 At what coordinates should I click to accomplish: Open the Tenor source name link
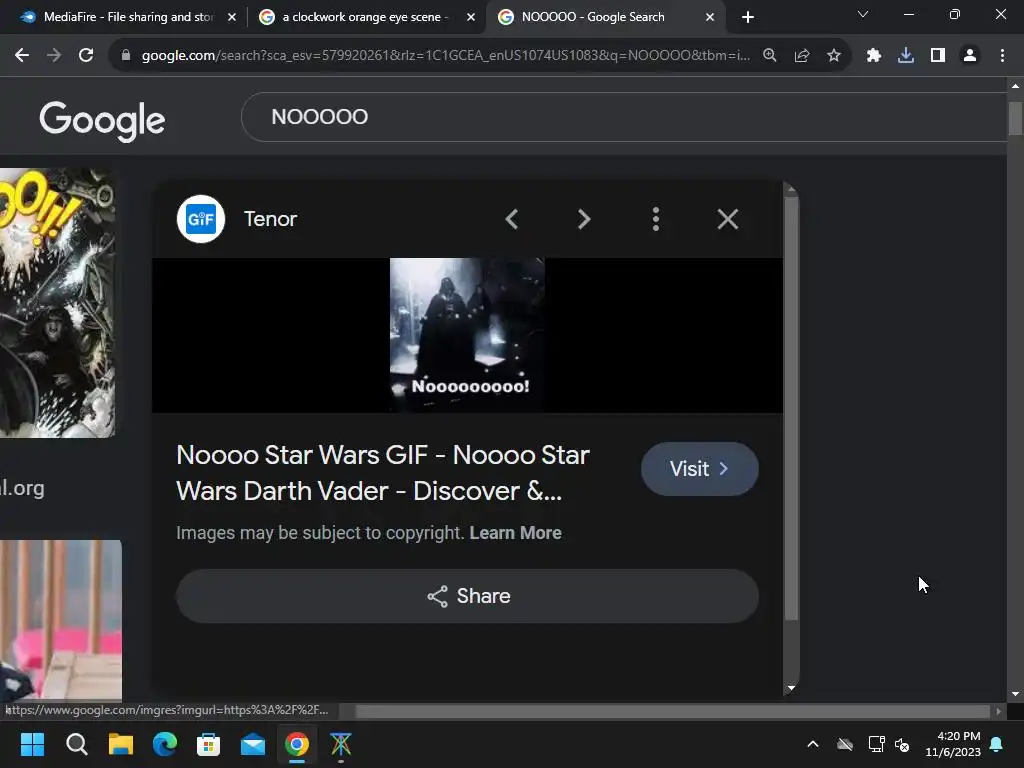270,219
